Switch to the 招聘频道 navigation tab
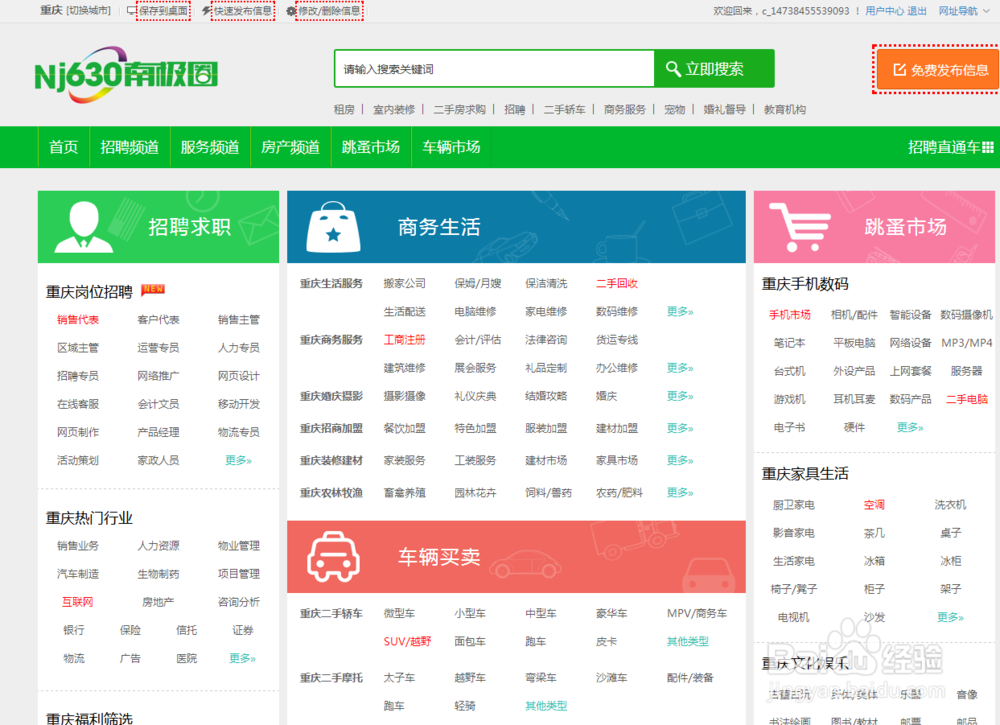1000x725 pixels. click(129, 147)
